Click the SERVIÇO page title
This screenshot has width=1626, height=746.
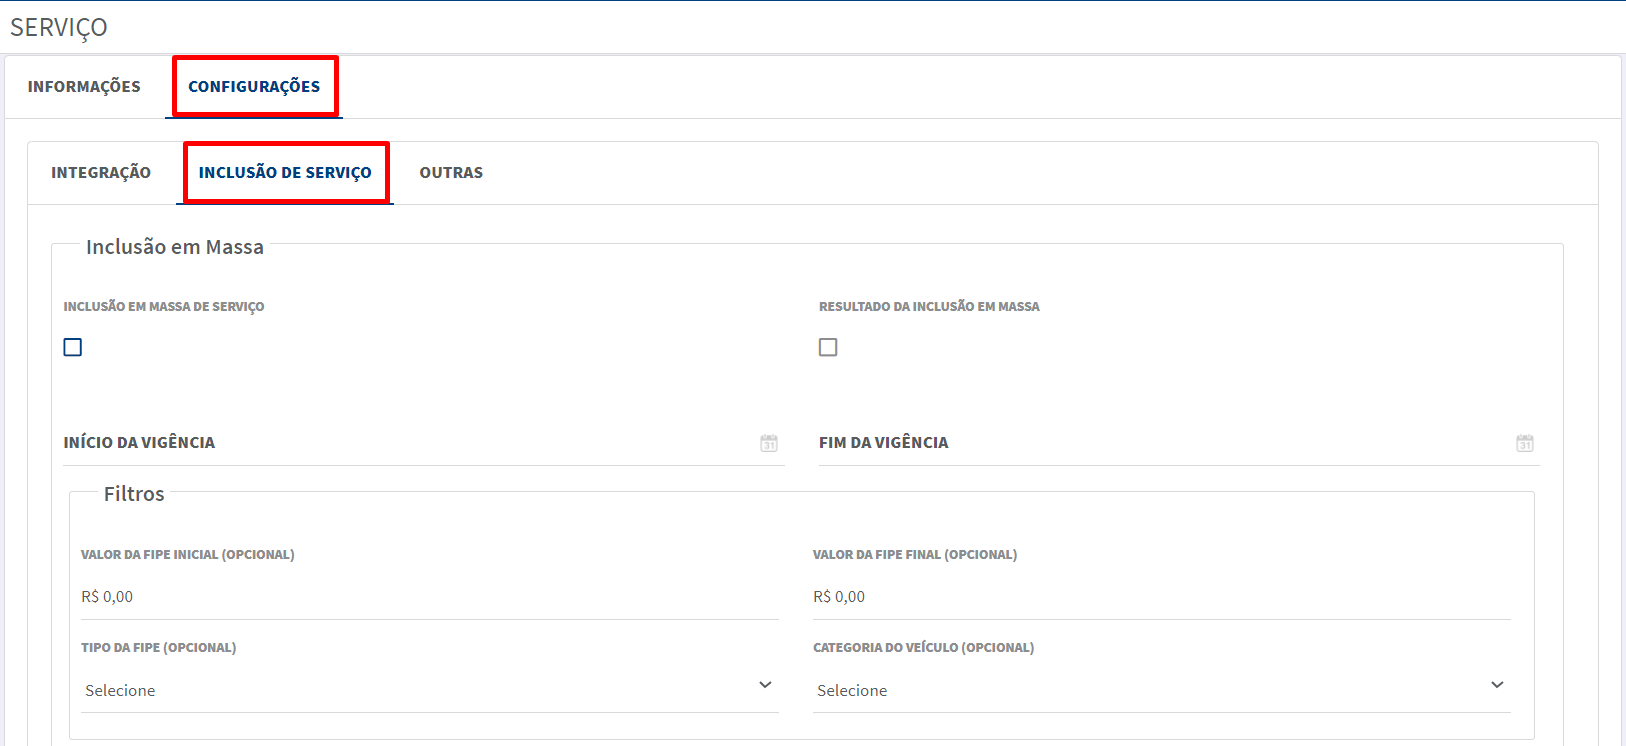[59, 28]
